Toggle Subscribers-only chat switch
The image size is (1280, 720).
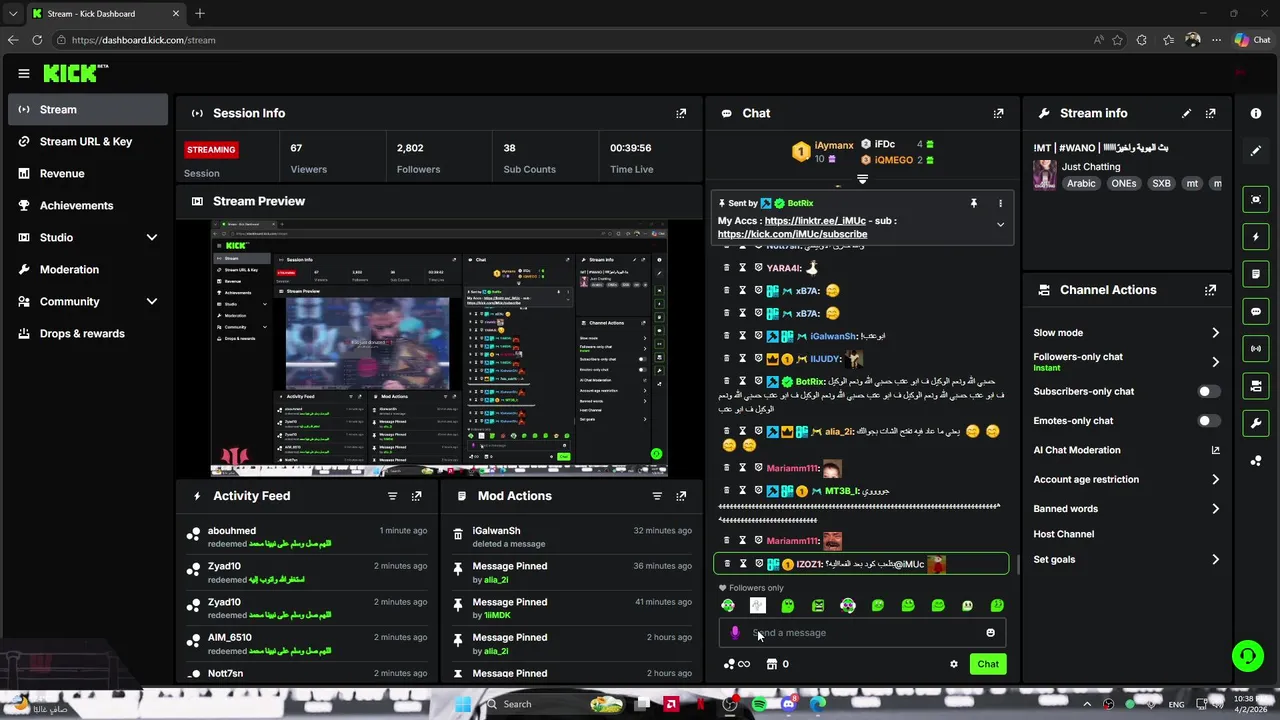click(x=1208, y=392)
